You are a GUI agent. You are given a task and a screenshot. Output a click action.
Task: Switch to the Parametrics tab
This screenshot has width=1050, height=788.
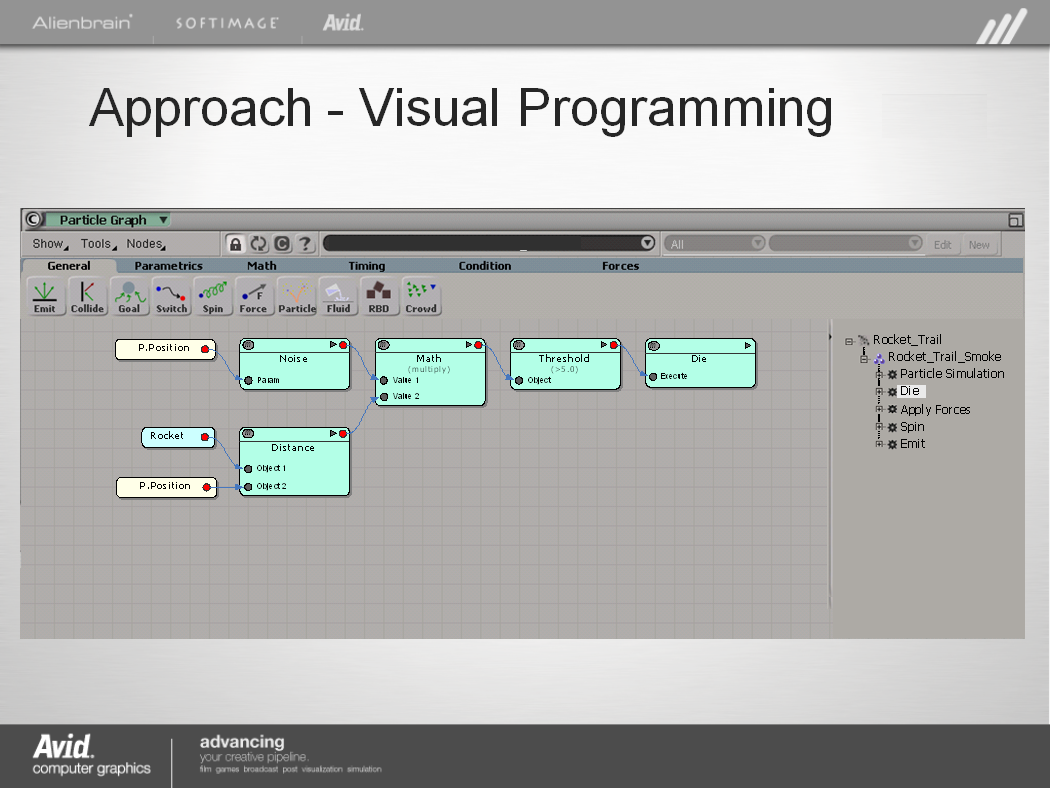coord(168,266)
